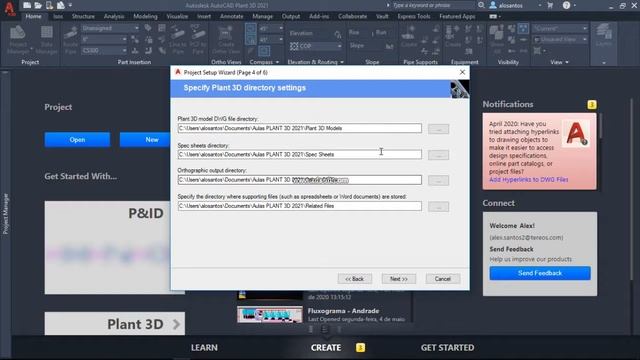Toggle the highlighted Visibility panel button
The height and width of the screenshot is (360, 640).
(x=523, y=28)
